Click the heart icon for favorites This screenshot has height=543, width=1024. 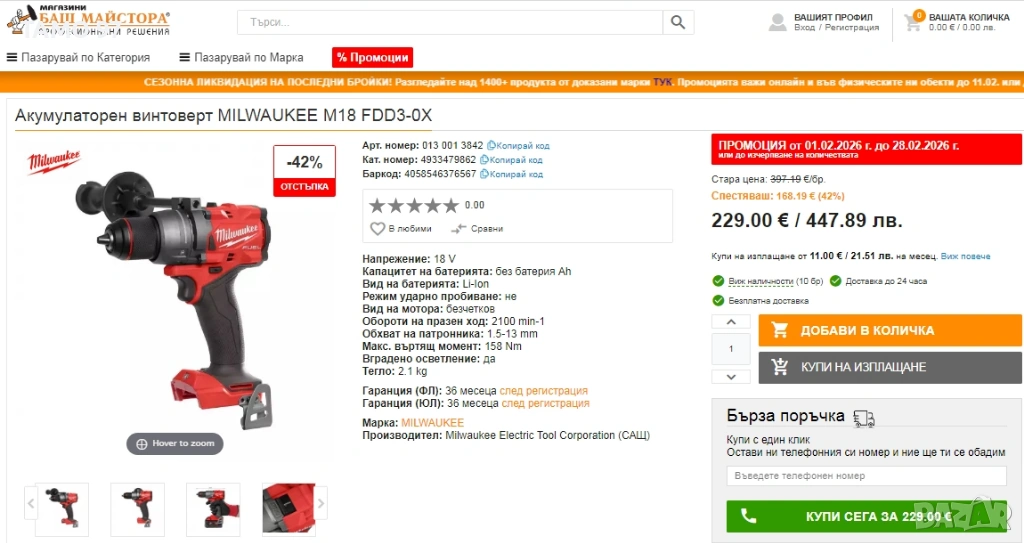pos(377,229)
